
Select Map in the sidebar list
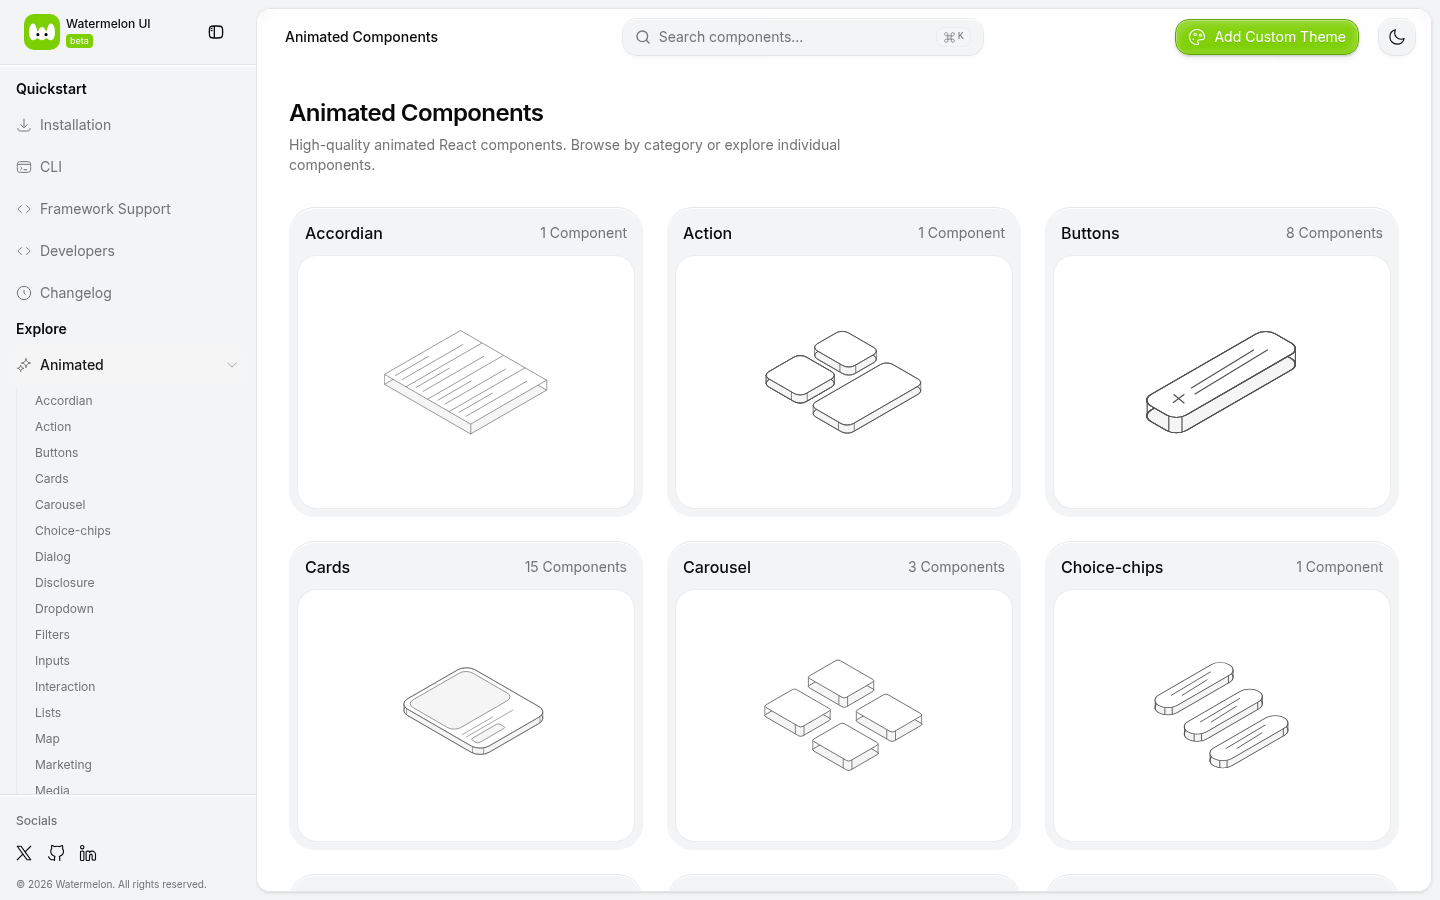coord(47,739)
